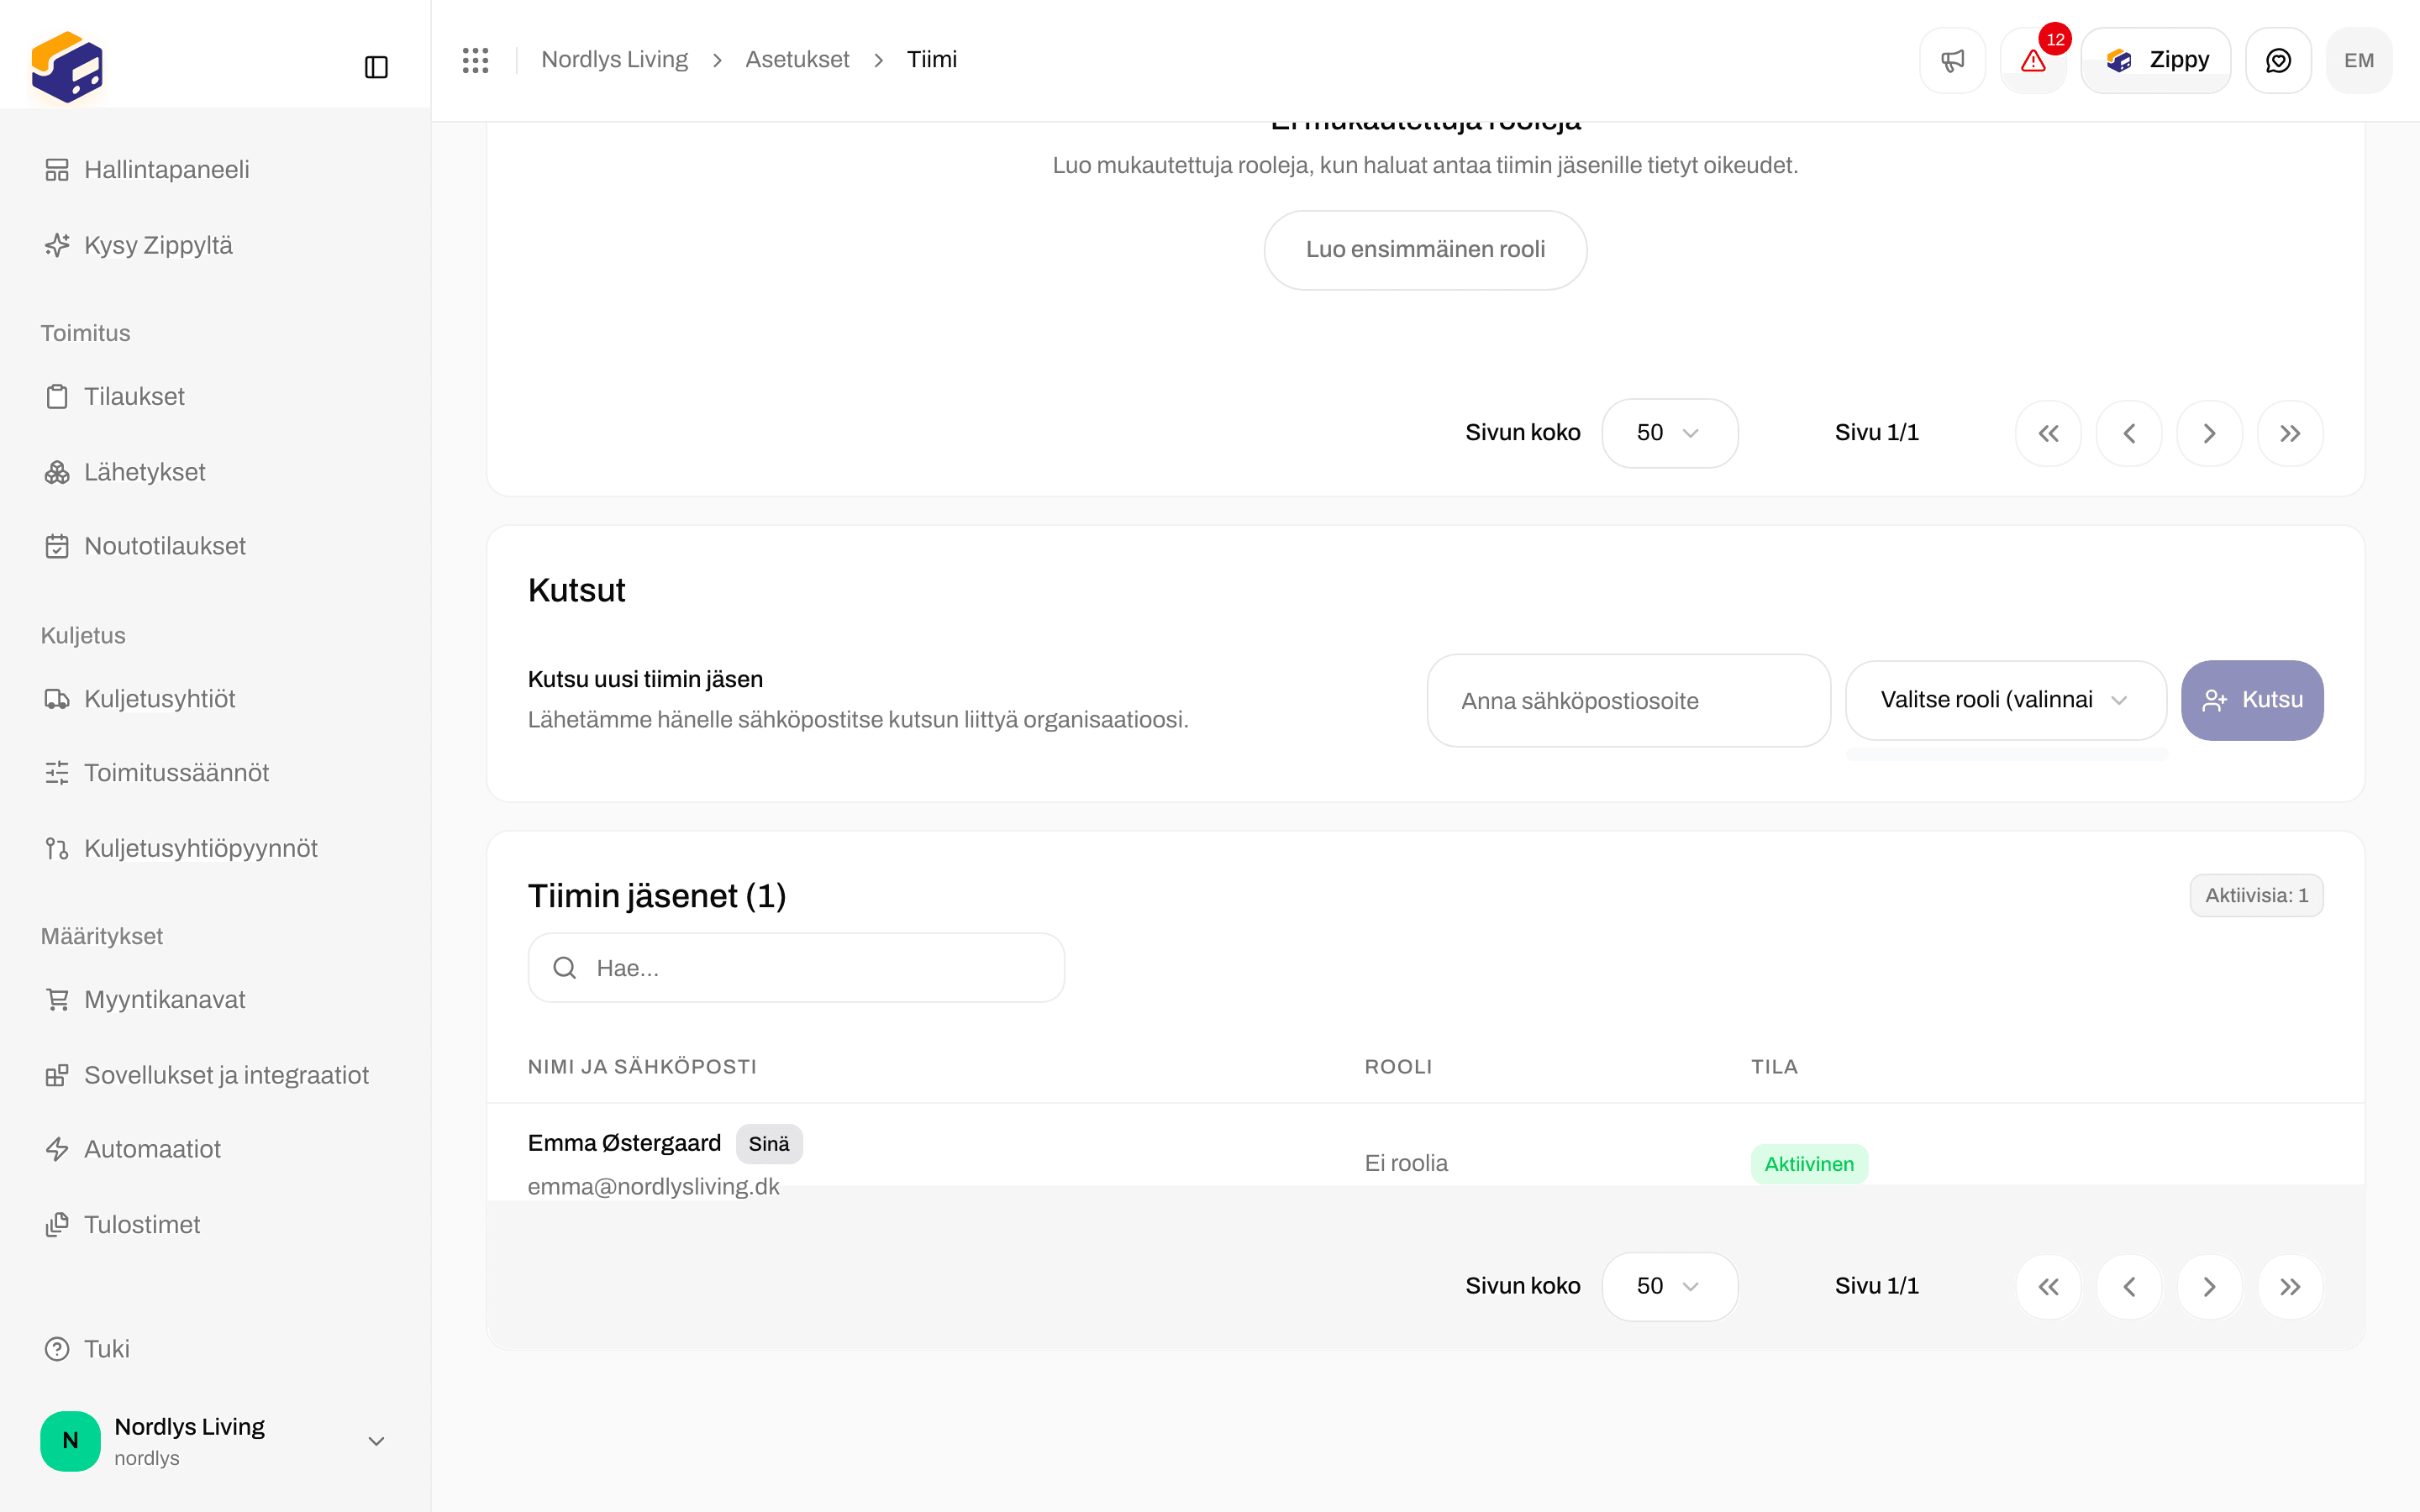The image size is (2420, 1512).
Task: Open roles Sivun koko 50 dropdown
Action: tap(1669, 433)
